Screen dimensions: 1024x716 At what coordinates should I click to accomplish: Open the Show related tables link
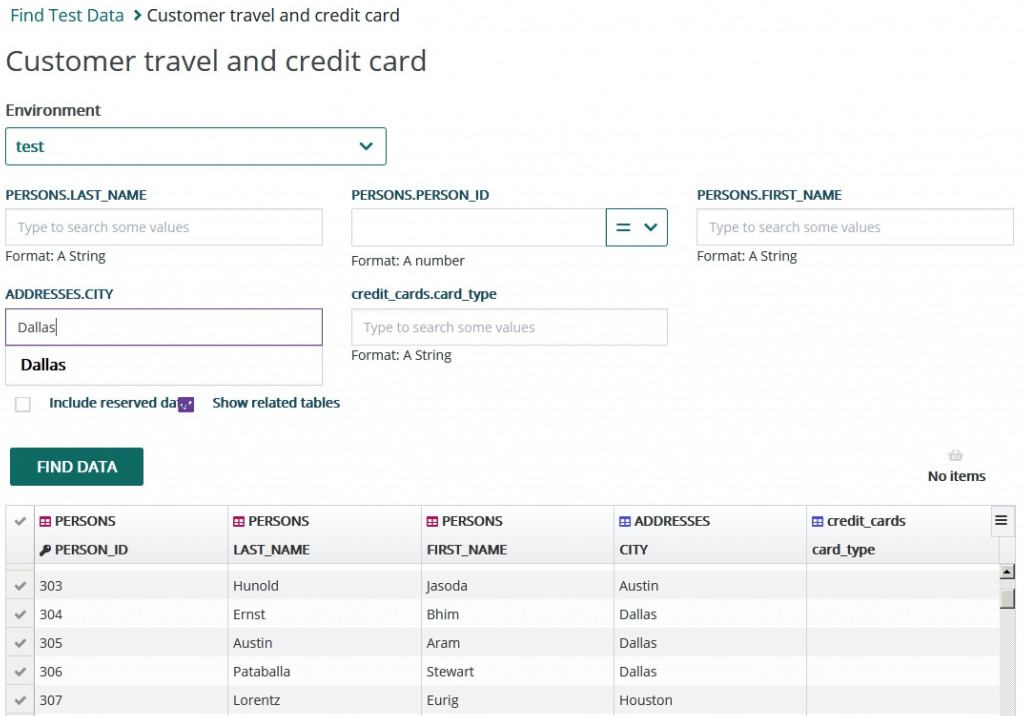(276, 403)
